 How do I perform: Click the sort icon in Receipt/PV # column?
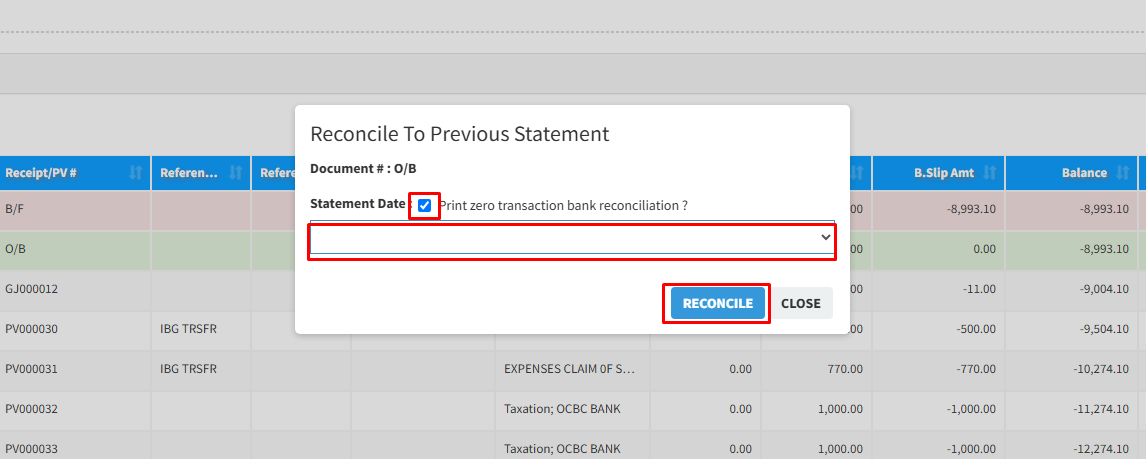tap(136, 173)
